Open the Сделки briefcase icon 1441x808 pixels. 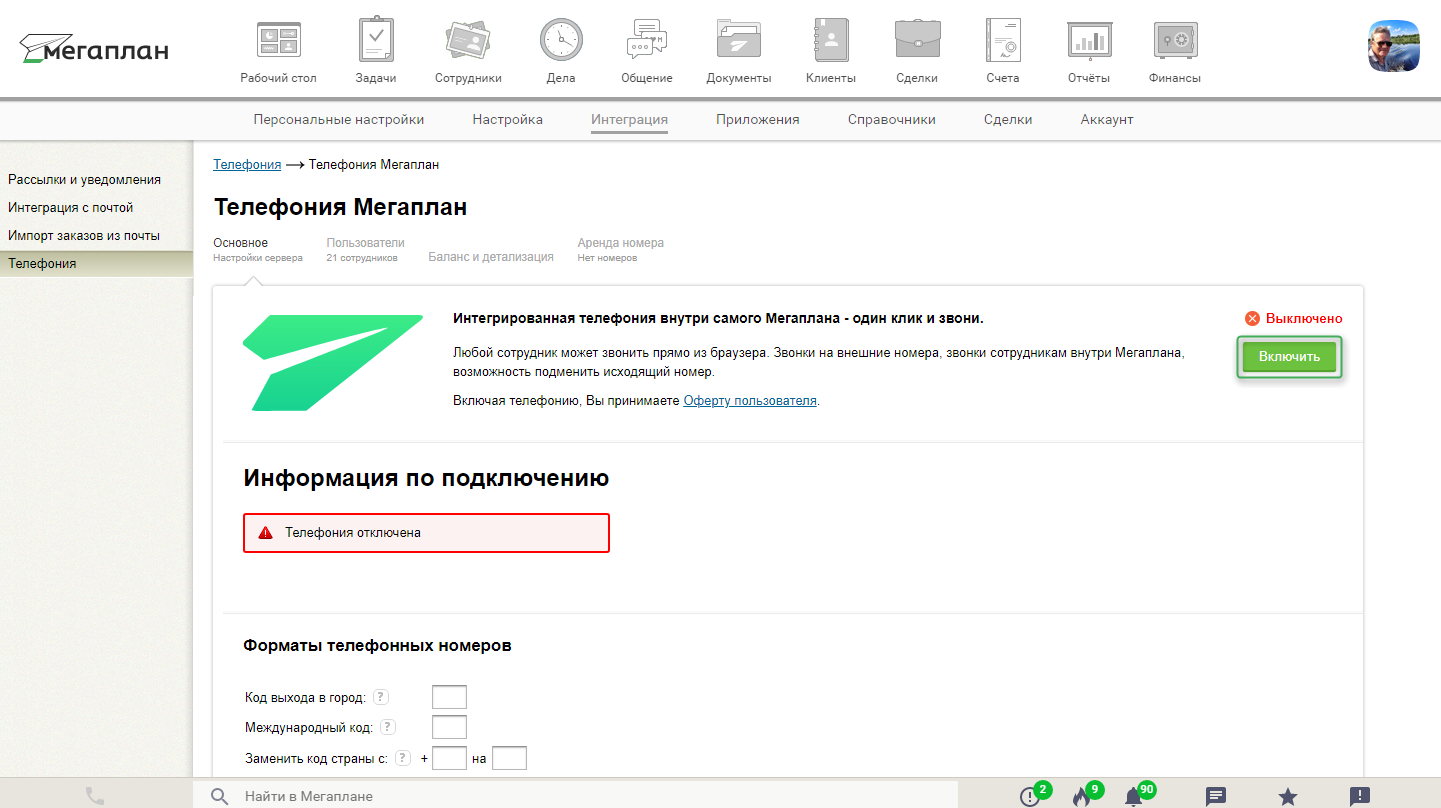tap(917, 41)
